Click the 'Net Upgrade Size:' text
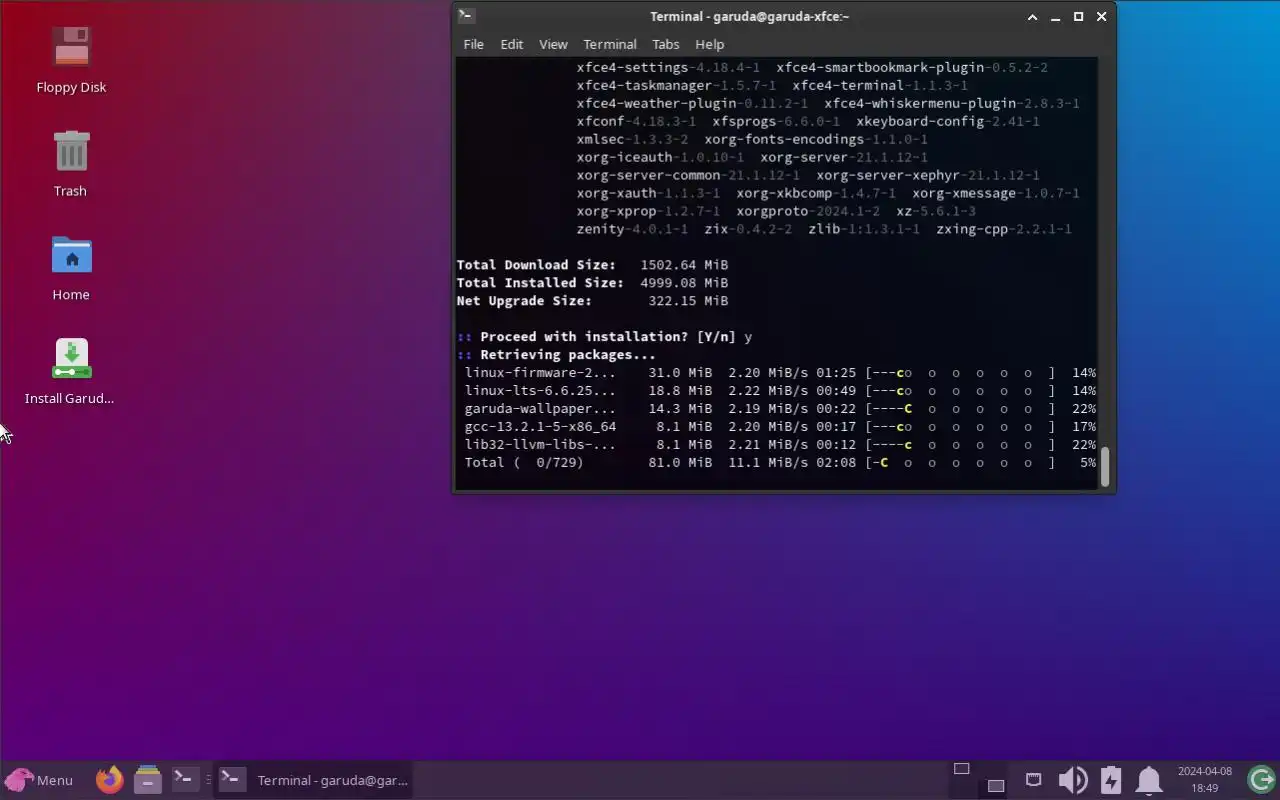The width and height of the screenshot is (1280, 800). [524, 301]
